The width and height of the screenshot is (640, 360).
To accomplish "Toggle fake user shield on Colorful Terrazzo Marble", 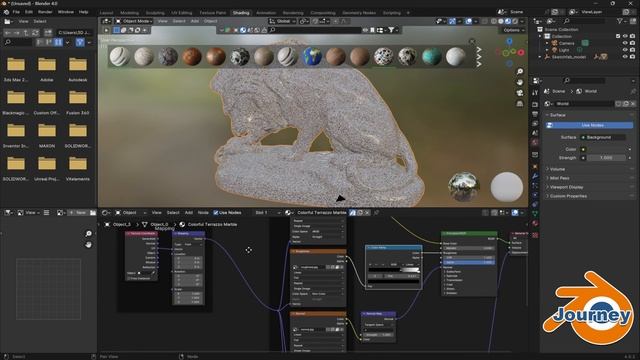I will (x=353, y=213).
